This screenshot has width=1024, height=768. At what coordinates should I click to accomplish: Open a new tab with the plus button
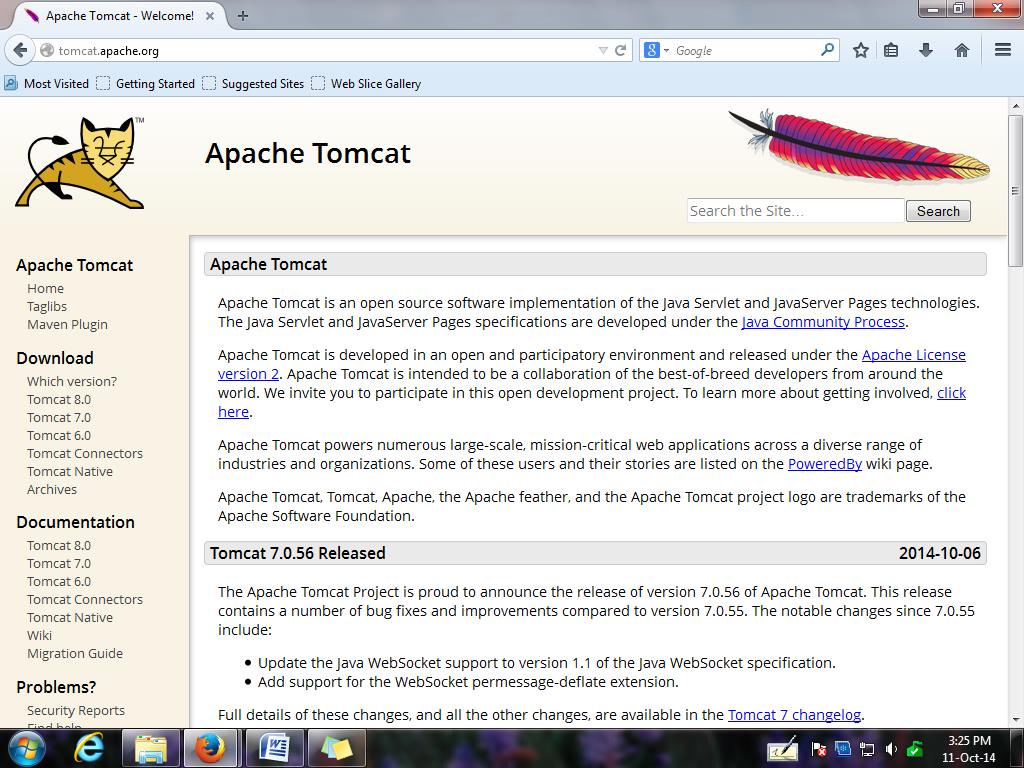(x=243, y=15)
